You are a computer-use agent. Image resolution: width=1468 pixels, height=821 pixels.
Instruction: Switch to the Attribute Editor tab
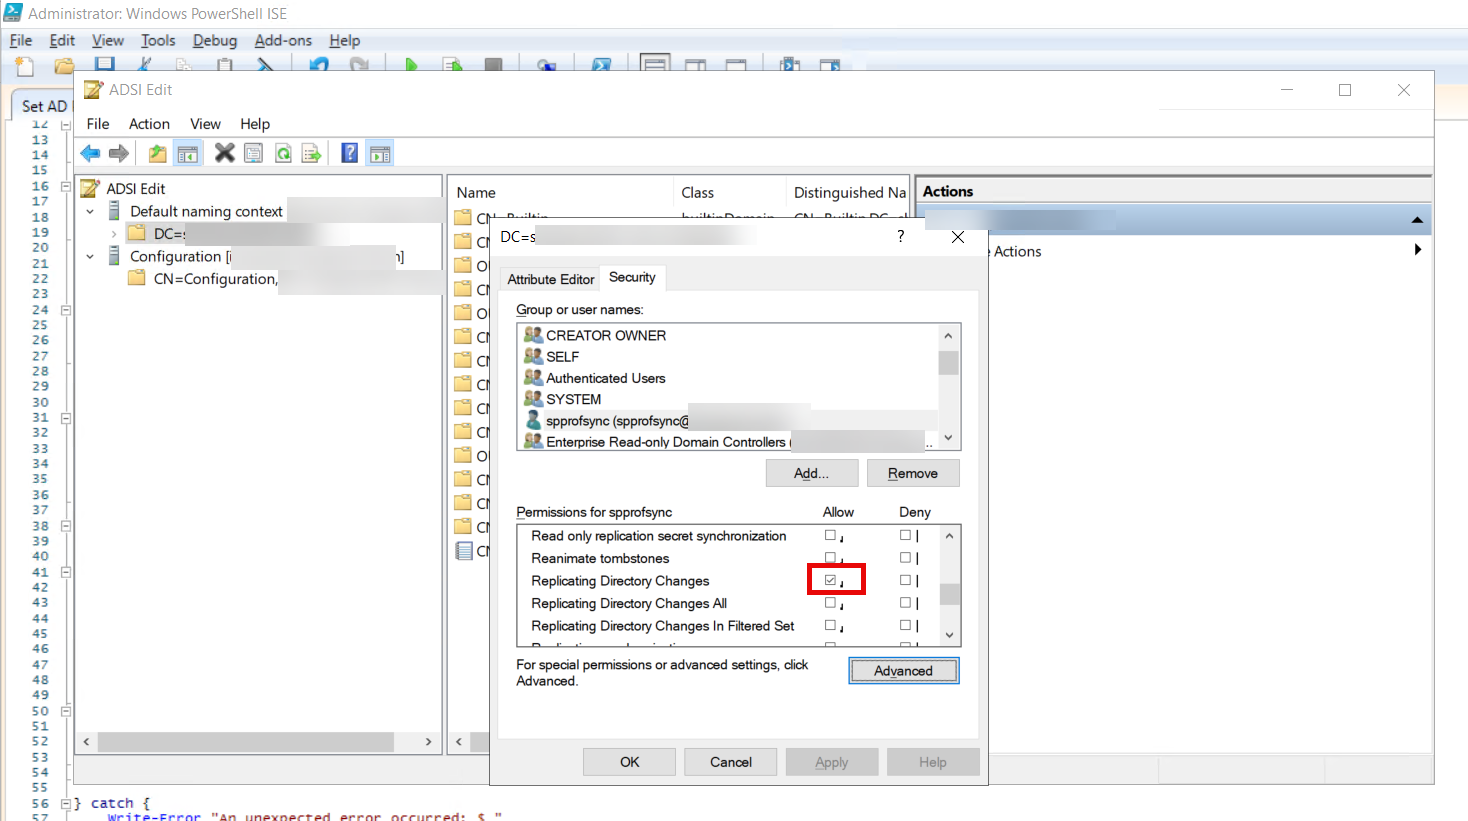click(x=549, y=278)
